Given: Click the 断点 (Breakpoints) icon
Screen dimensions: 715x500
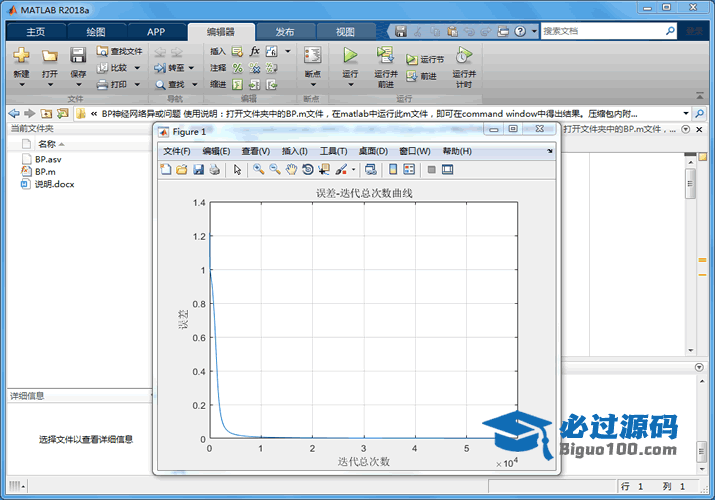Looking at the screenshot, I should tap(312, 55).
